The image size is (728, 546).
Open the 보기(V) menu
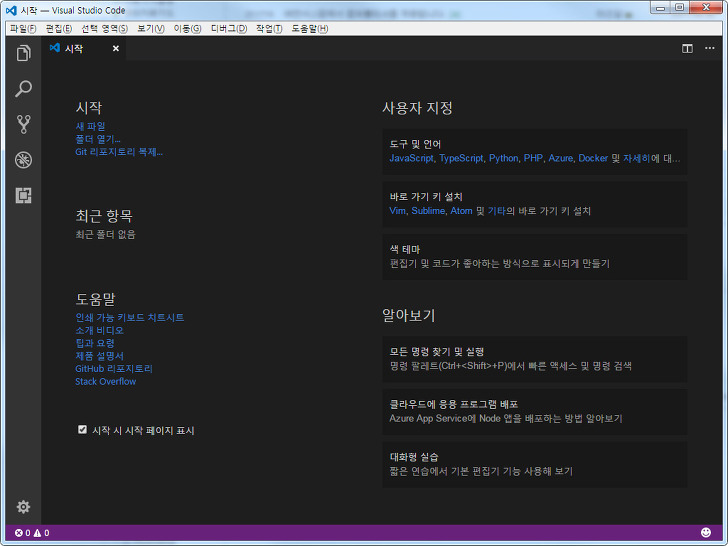(151, 29)
